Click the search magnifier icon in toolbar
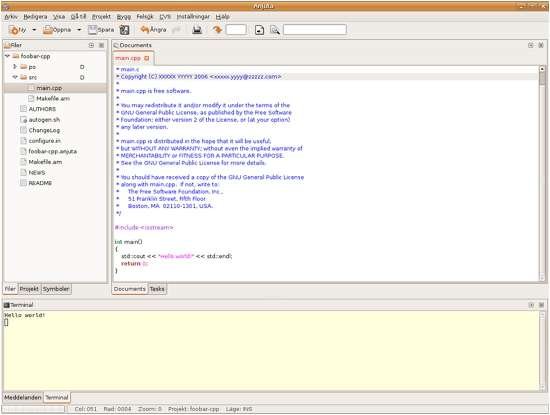Screen dimensions: 550x415 pyautogui.click(x=275, y=30)
